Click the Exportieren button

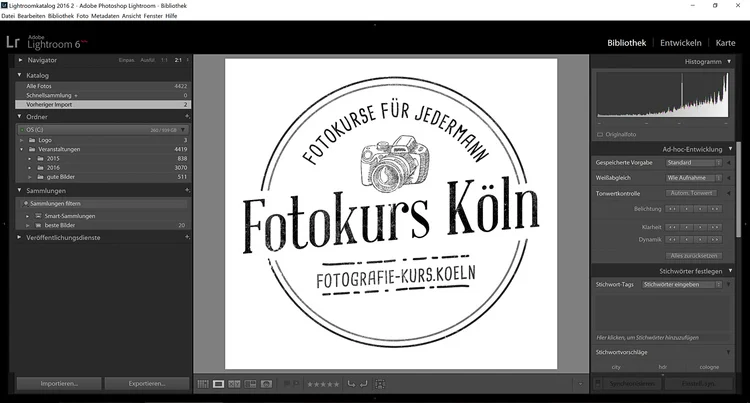coord(147,383)
